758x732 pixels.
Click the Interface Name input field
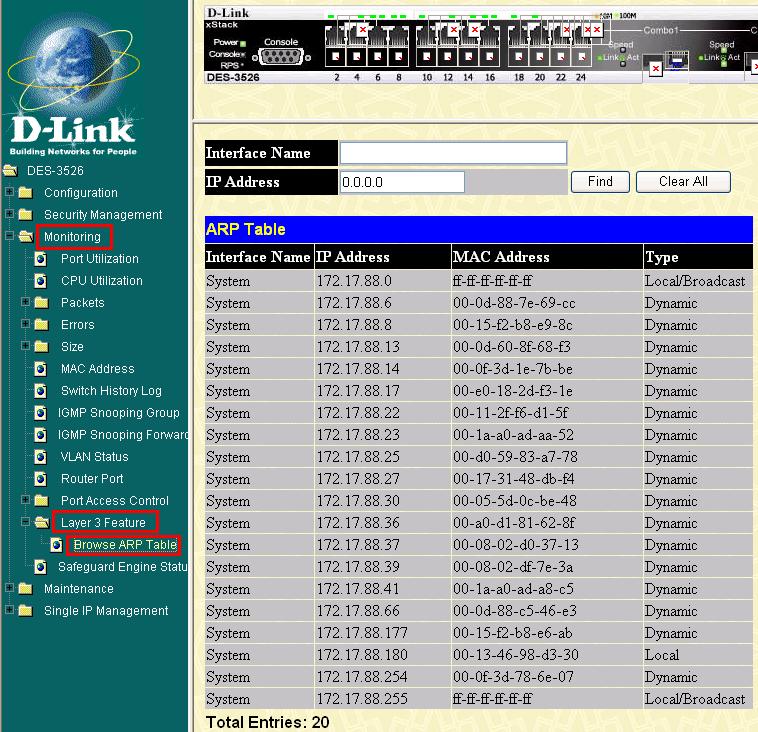point(453,153)
